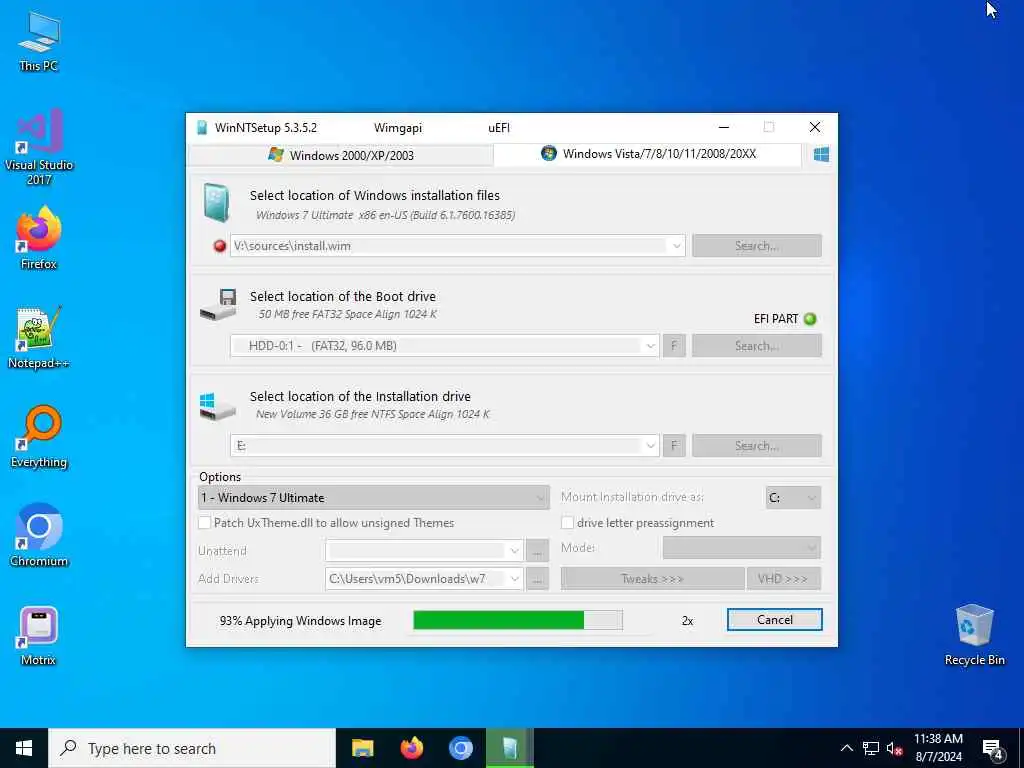Browse for Unattend file with ... button

[537, 551]
